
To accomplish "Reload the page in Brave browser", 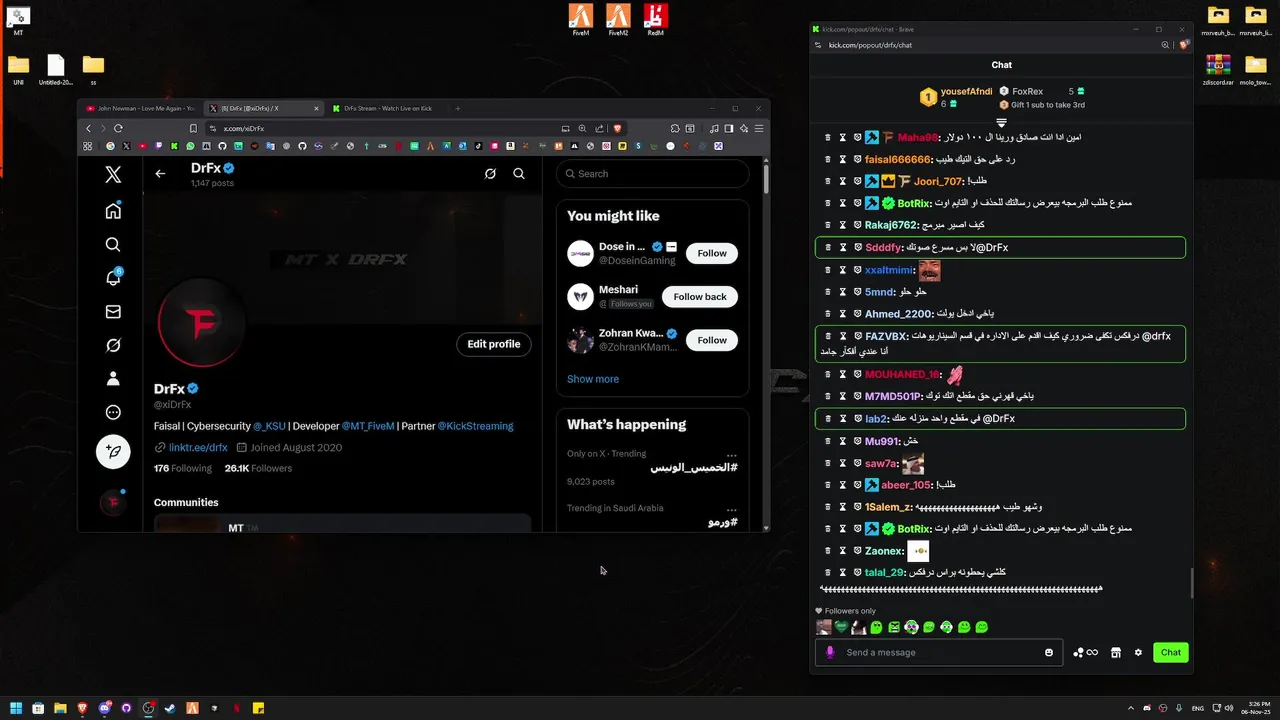I will (x=118, y=128).
